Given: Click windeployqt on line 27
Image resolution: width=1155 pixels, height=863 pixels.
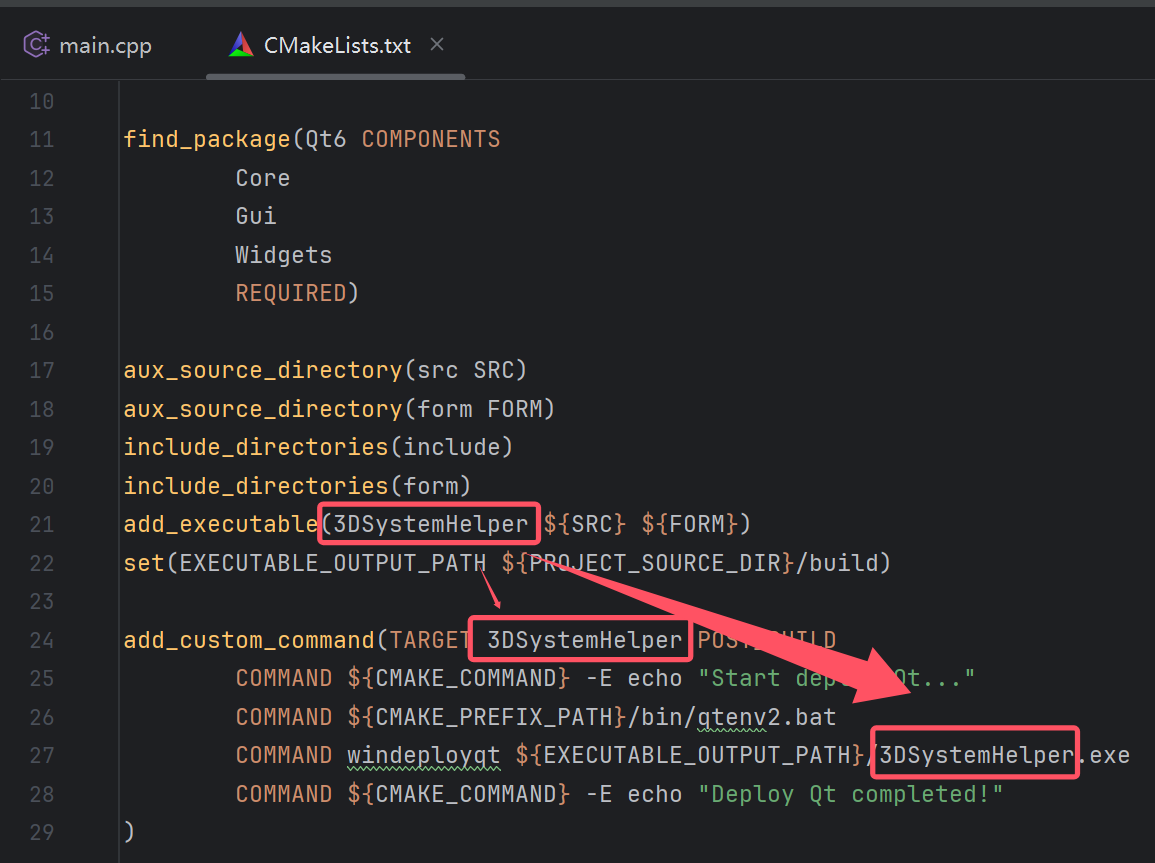Looking at the screenshot, I should [424, 755].
